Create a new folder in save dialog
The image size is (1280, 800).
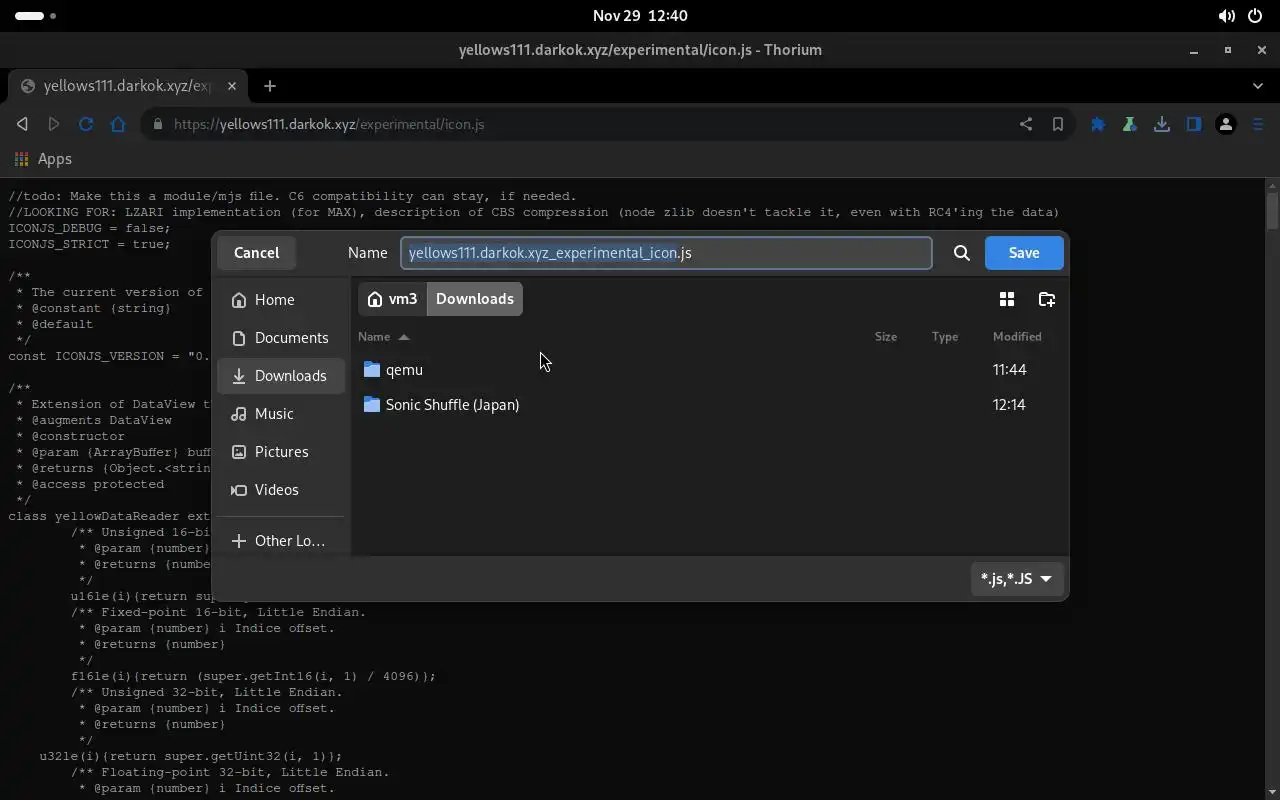(1047, 299)
